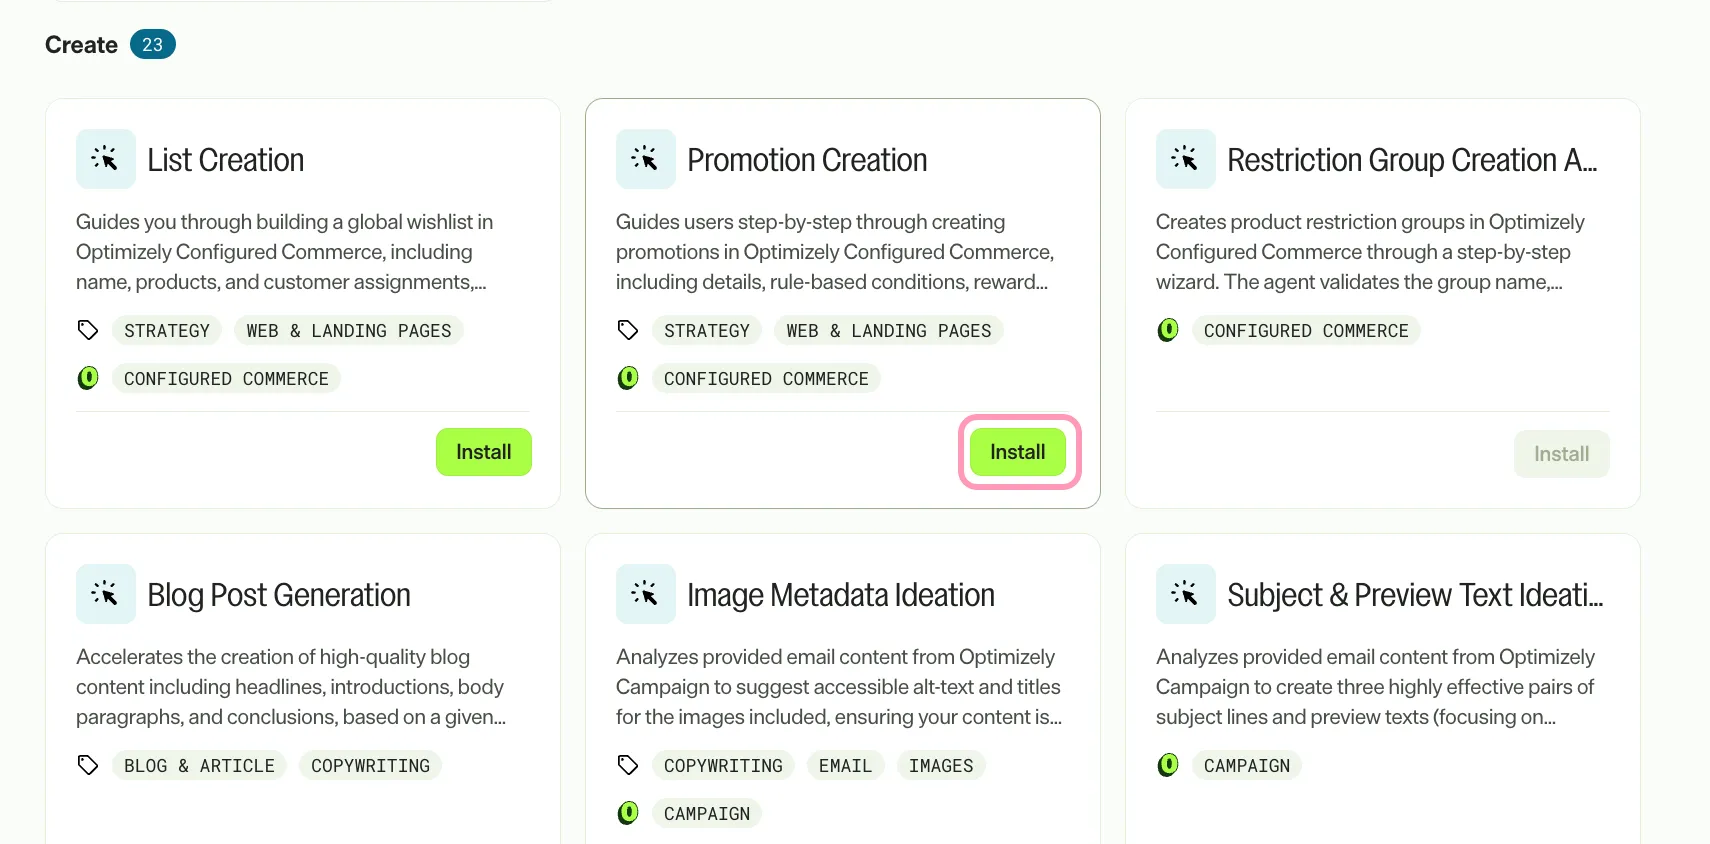Select WEB & LANDING PAGES tag in Promotion Creation

click(x=889, y=330)
